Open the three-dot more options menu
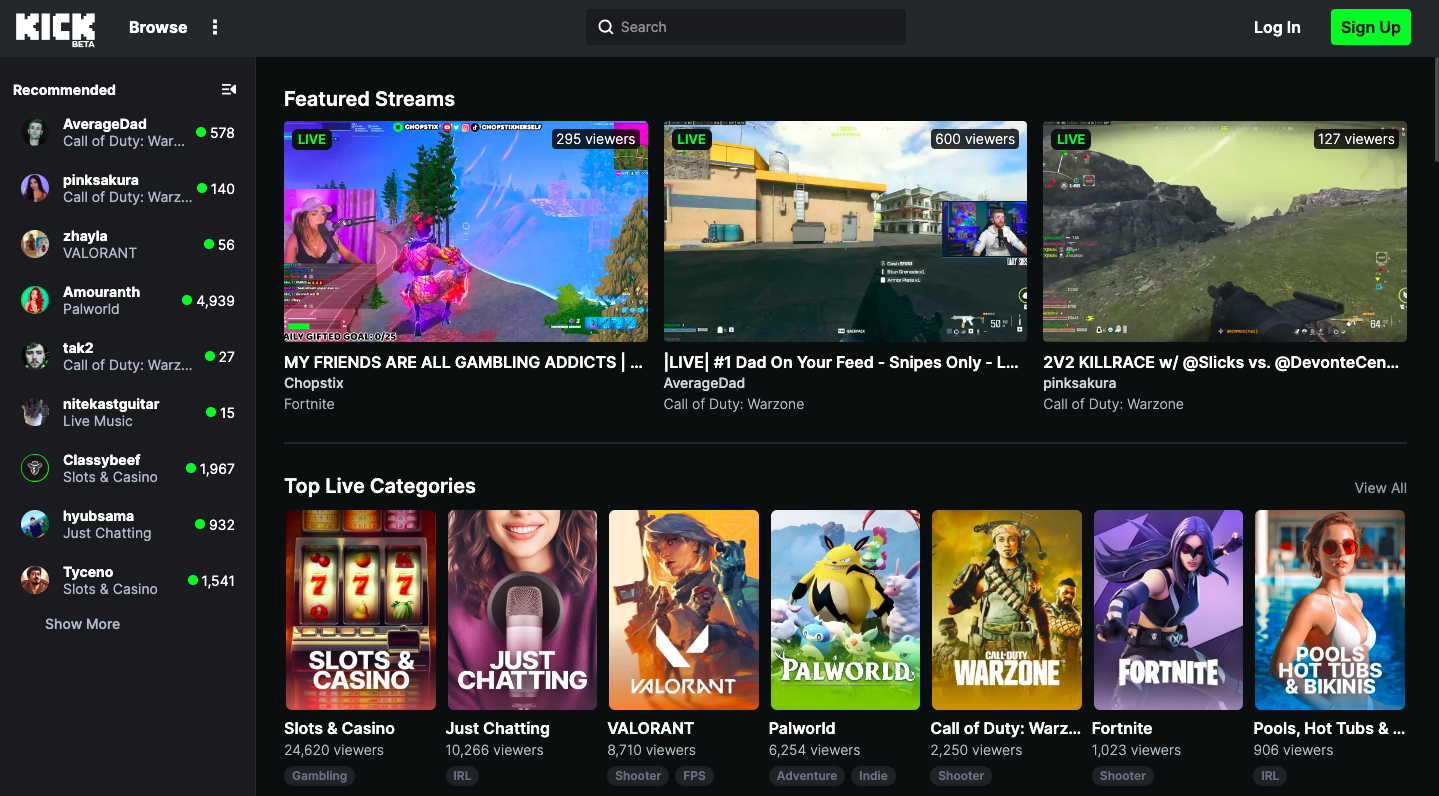The width and height of the screenshot is (1439, 796). click(x=214, y=28)
